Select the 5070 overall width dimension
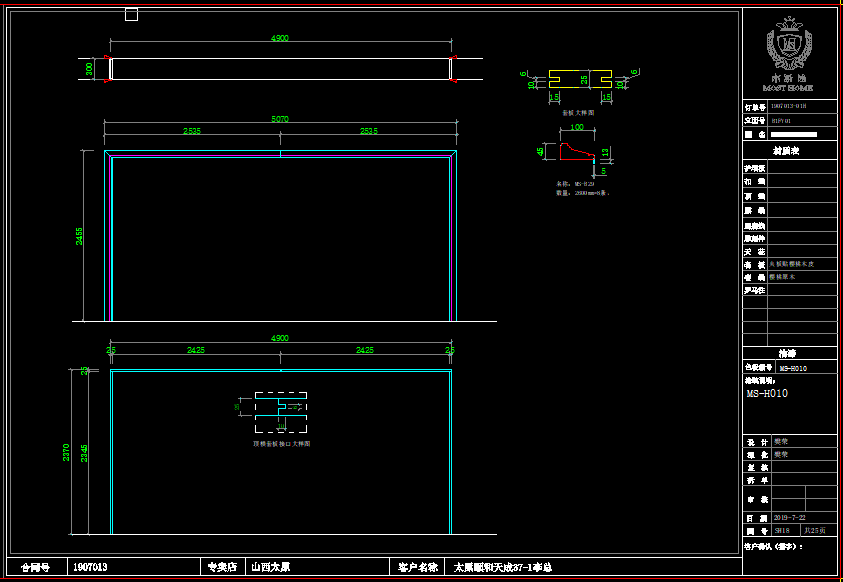Screen dimensions: 843x582 tap(280, 119)
